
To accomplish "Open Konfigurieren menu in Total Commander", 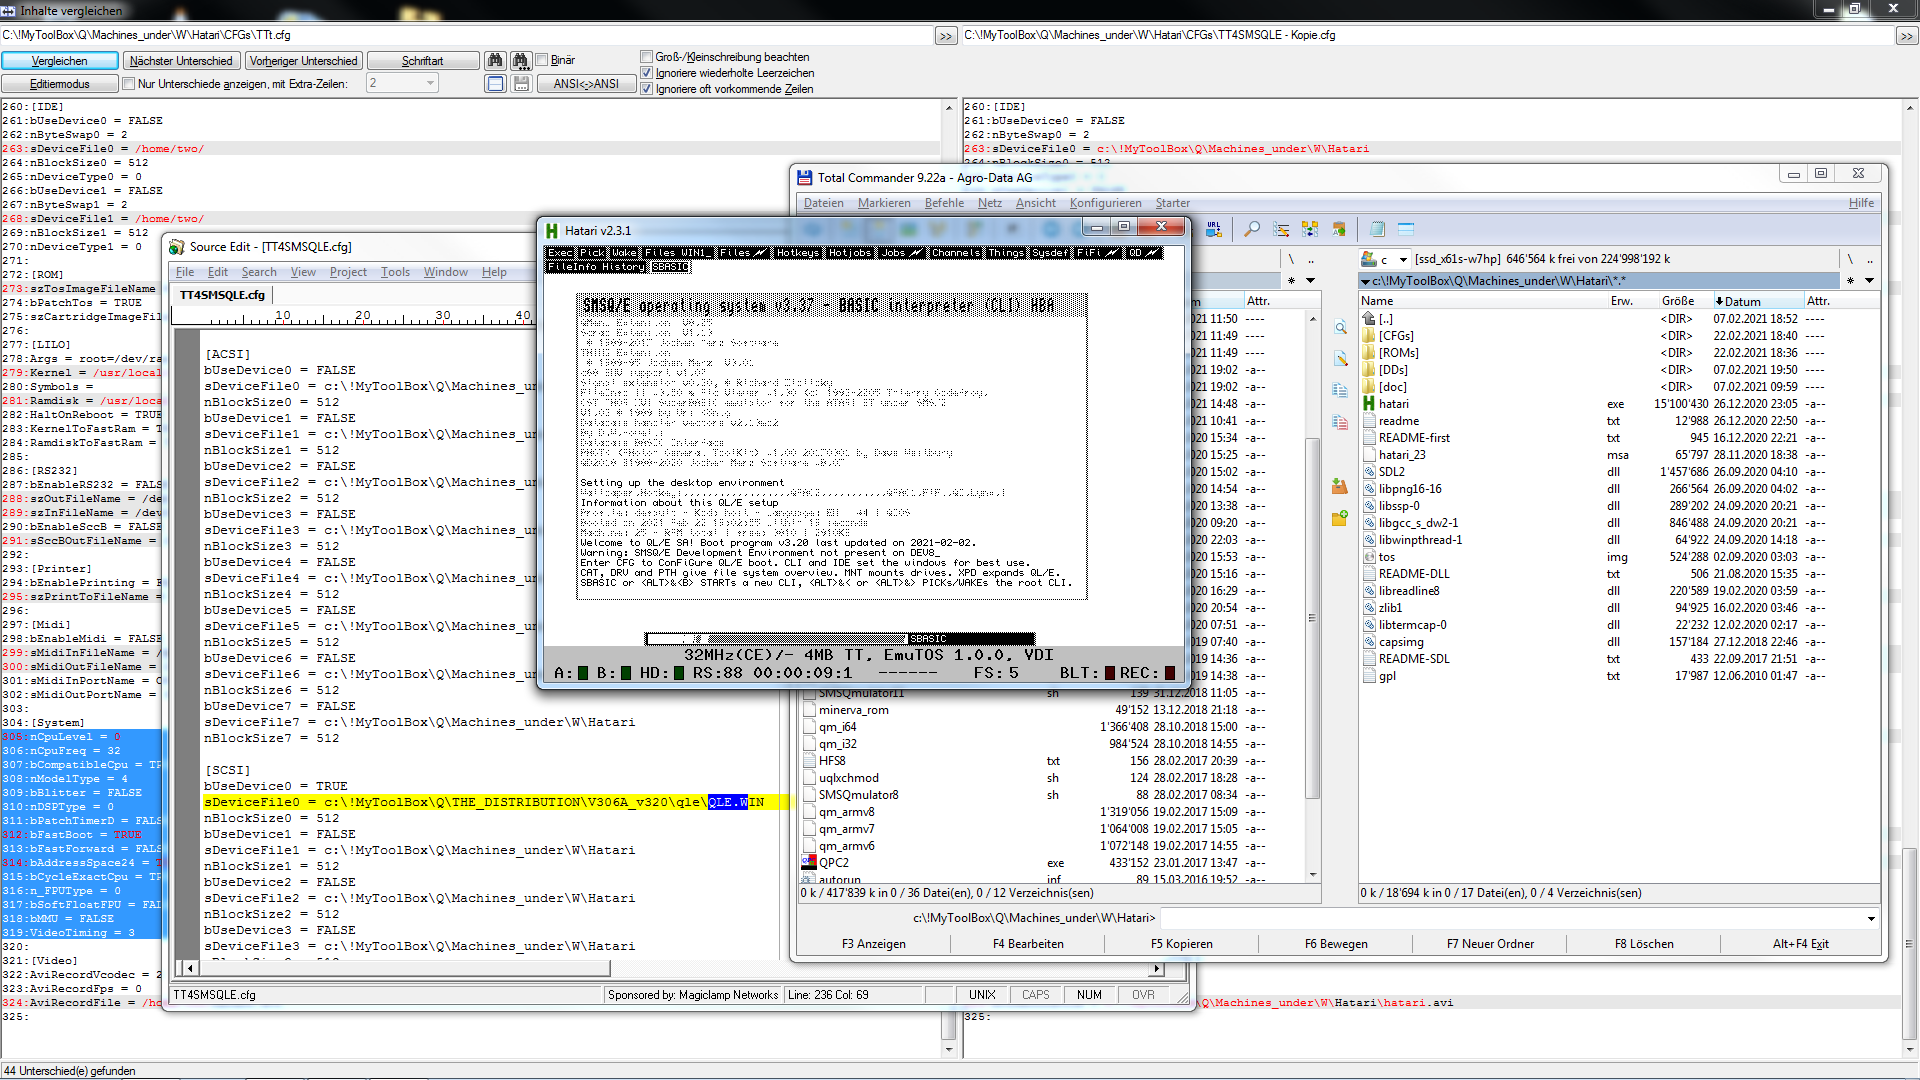I will click(1105, 203).
